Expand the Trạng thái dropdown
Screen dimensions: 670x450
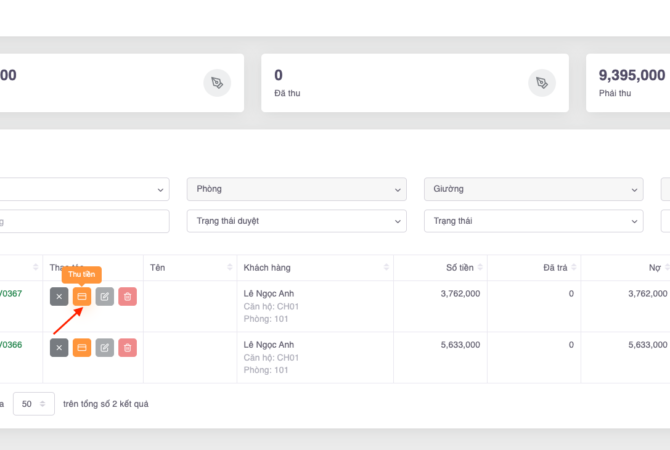(533, 221)
